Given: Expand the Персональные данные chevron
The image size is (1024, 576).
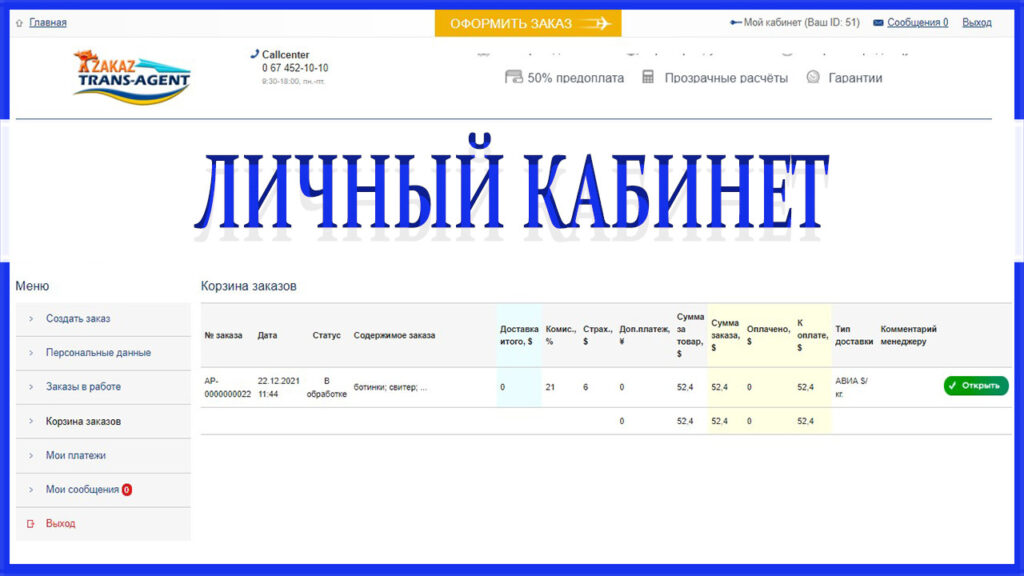Looking at the screenshot, I should [x=30, y=353].
